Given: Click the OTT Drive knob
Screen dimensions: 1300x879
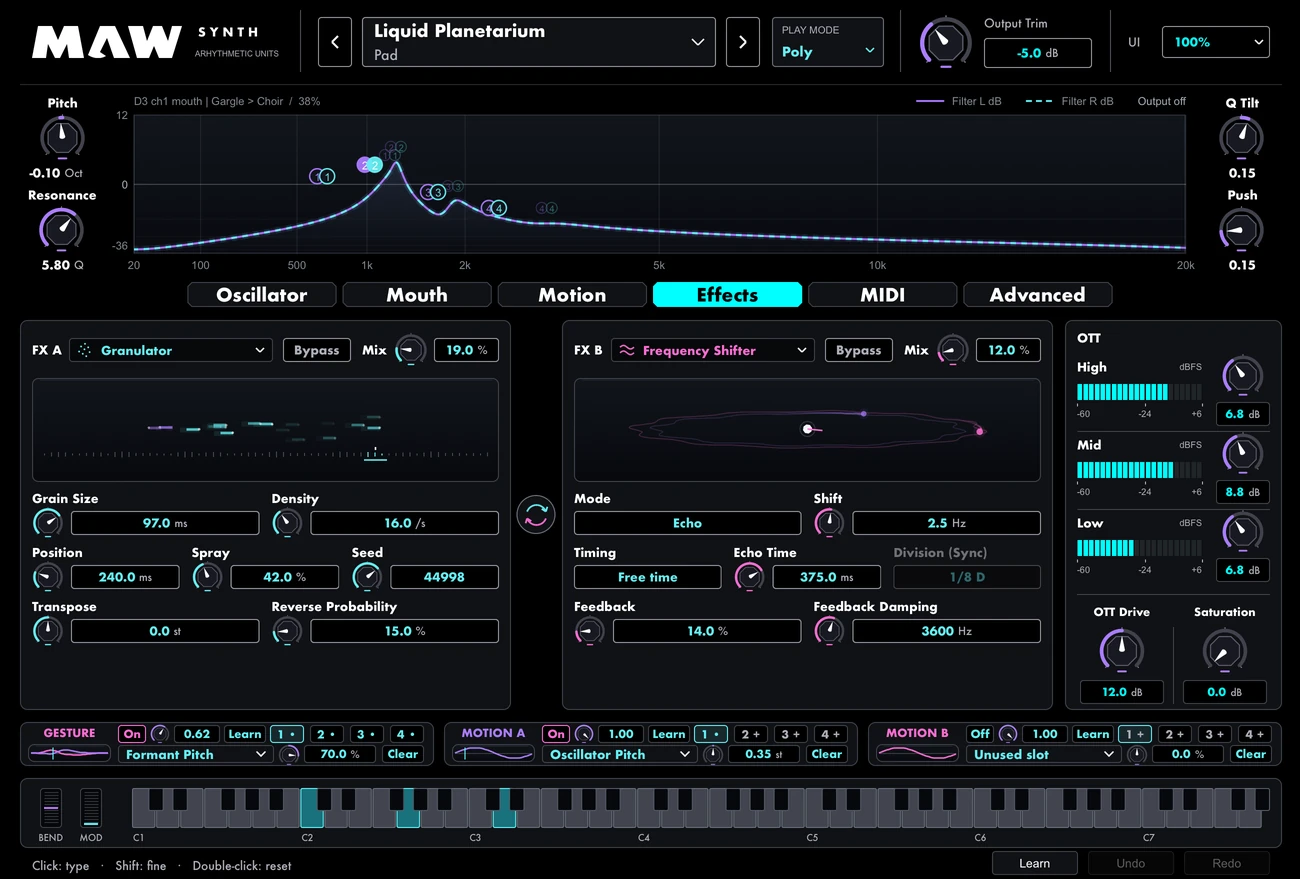Looking at the screenshot, I should pos(1121,650).
